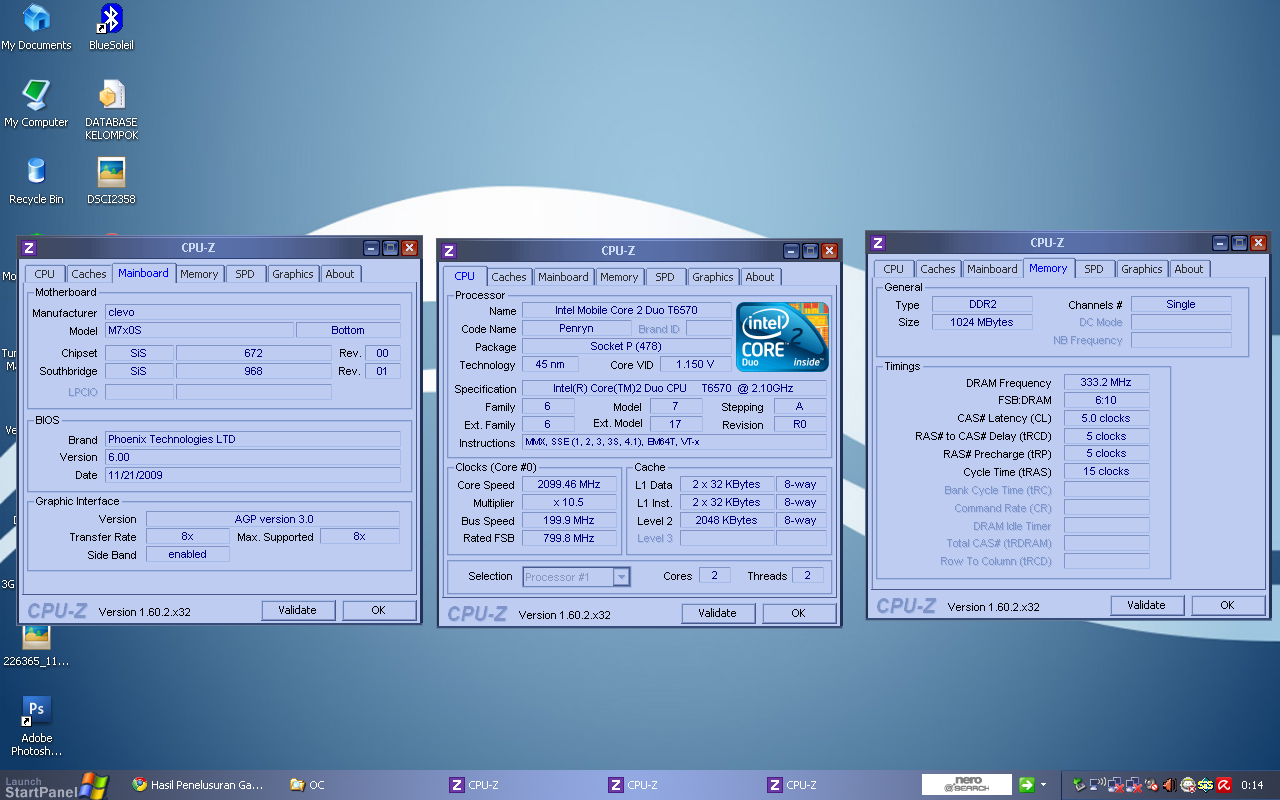This screenshot has width=1280, height=800.
Task: Open the DATABASE KELOMPOK file icon
Action: point(111,110)
